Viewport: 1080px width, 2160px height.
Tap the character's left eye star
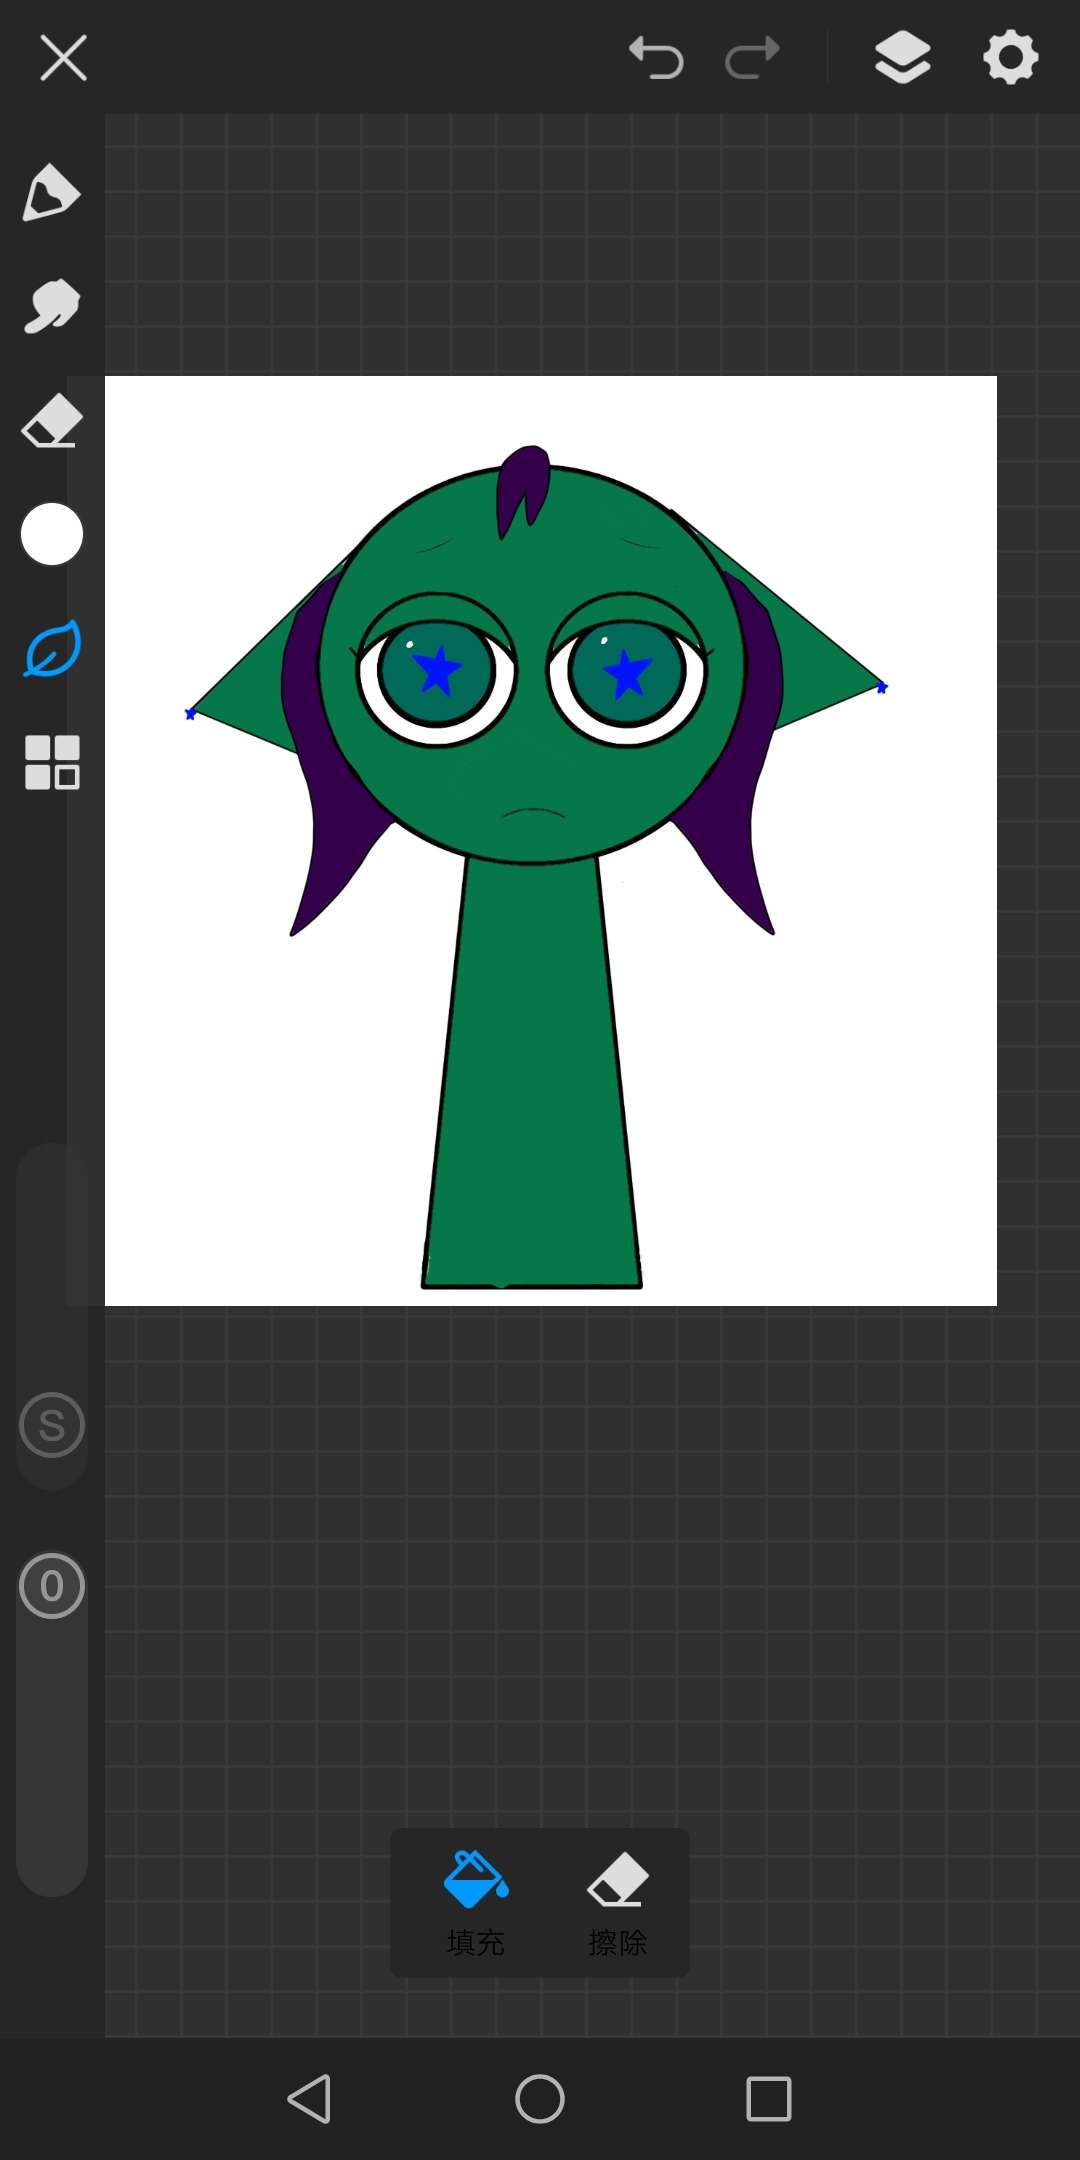[x=437, y=671]
